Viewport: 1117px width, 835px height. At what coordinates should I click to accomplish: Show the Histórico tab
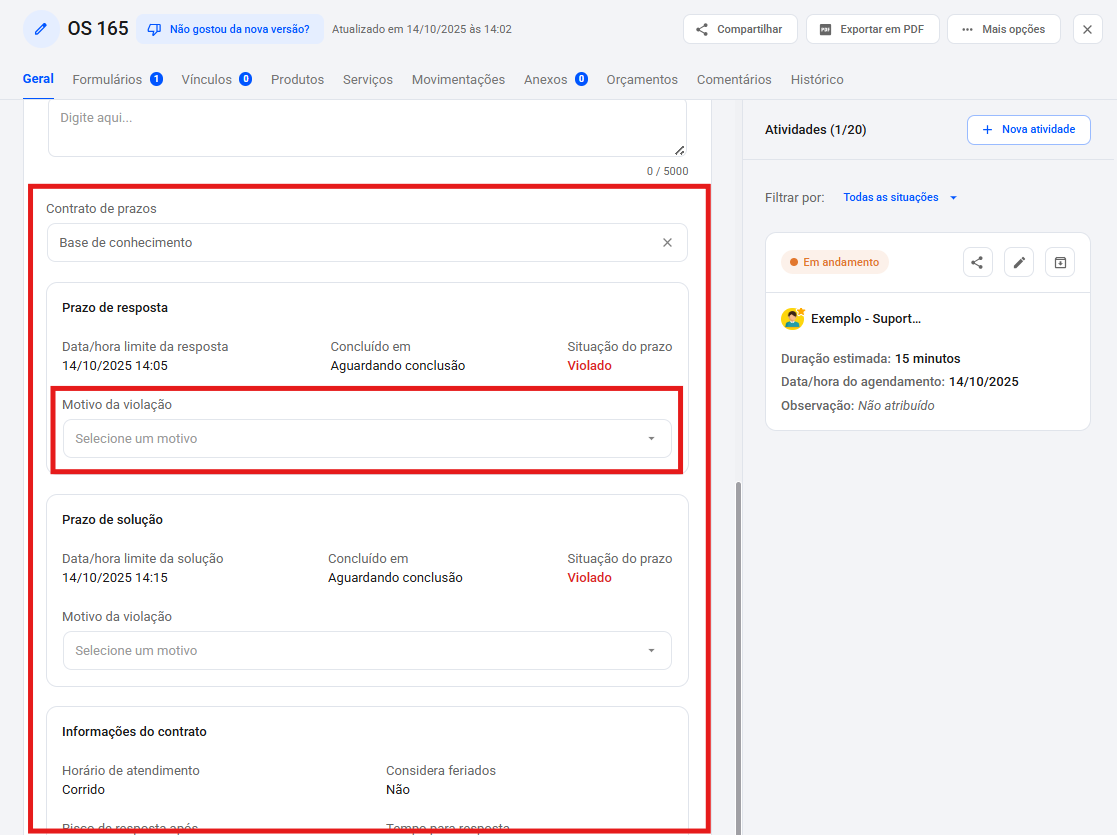816,79
